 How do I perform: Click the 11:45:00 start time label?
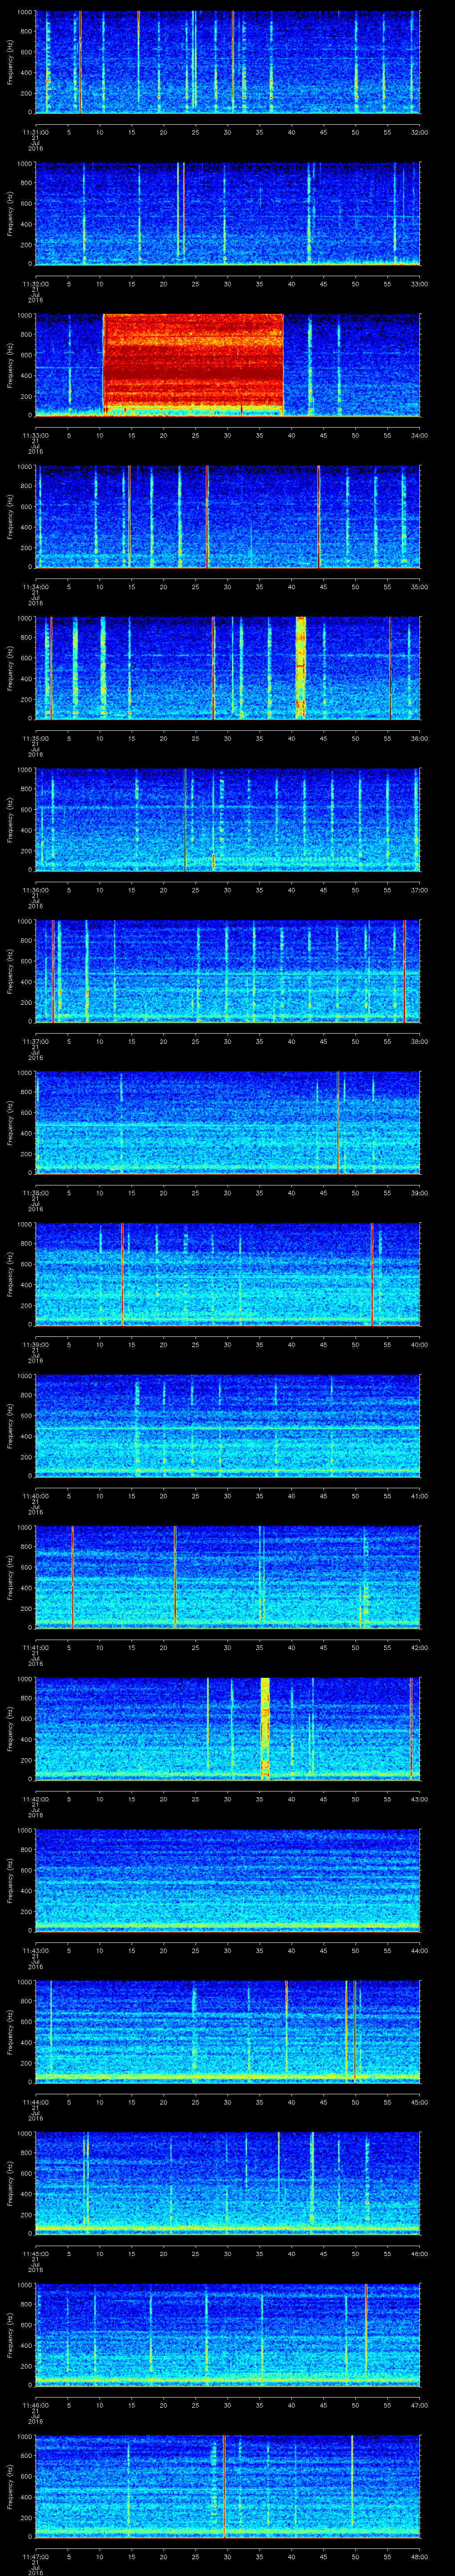pos(35,2253)
